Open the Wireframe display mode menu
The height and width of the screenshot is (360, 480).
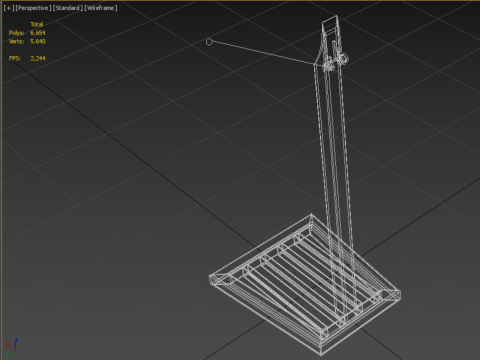101,8
